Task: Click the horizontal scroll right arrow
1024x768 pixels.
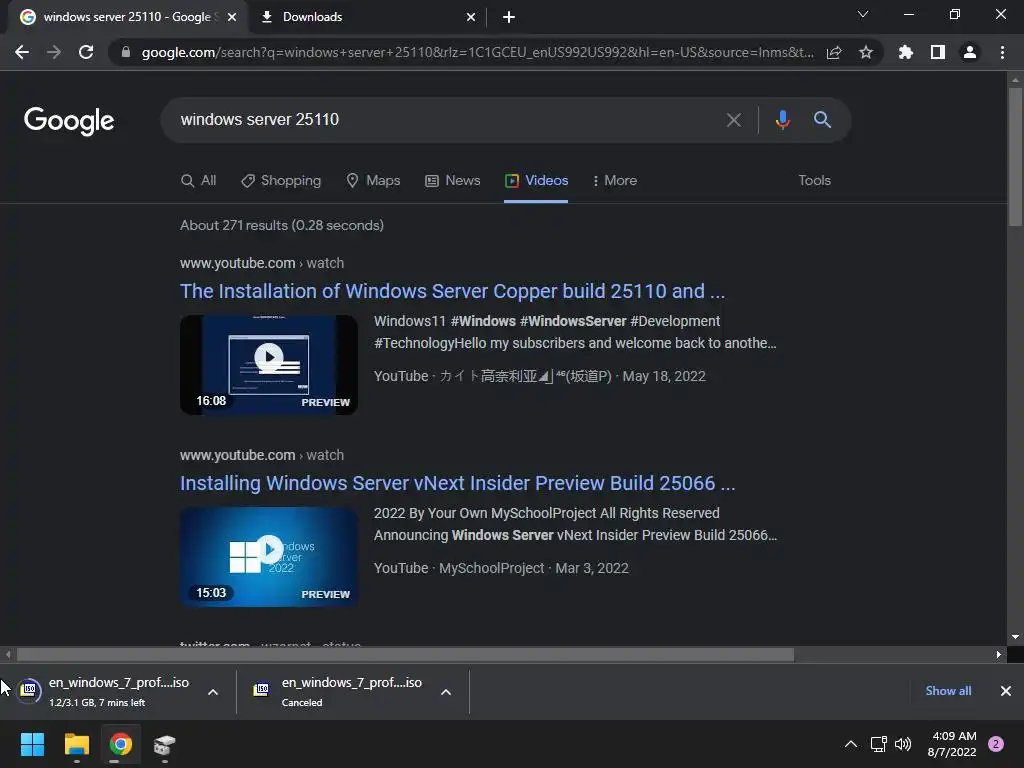Action: pyautogui.click(x=999, y=654)
